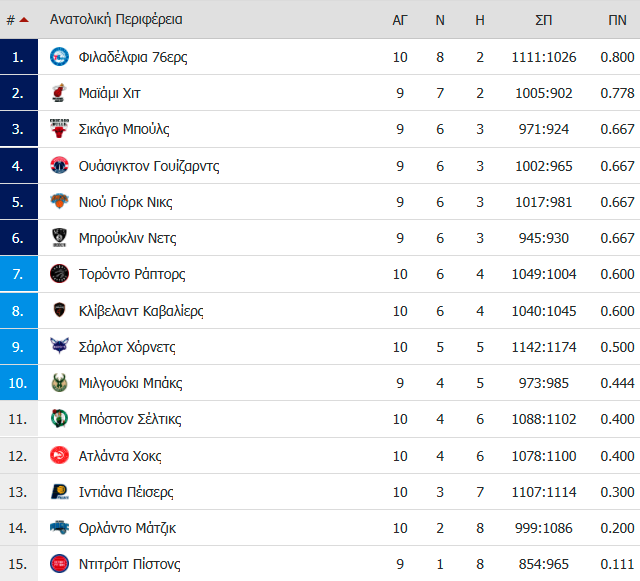Image resolution: width=640 pixels, height=581 pixels.
Task: Click the Atlanta Hawks logo
Action: click(59, 455)
